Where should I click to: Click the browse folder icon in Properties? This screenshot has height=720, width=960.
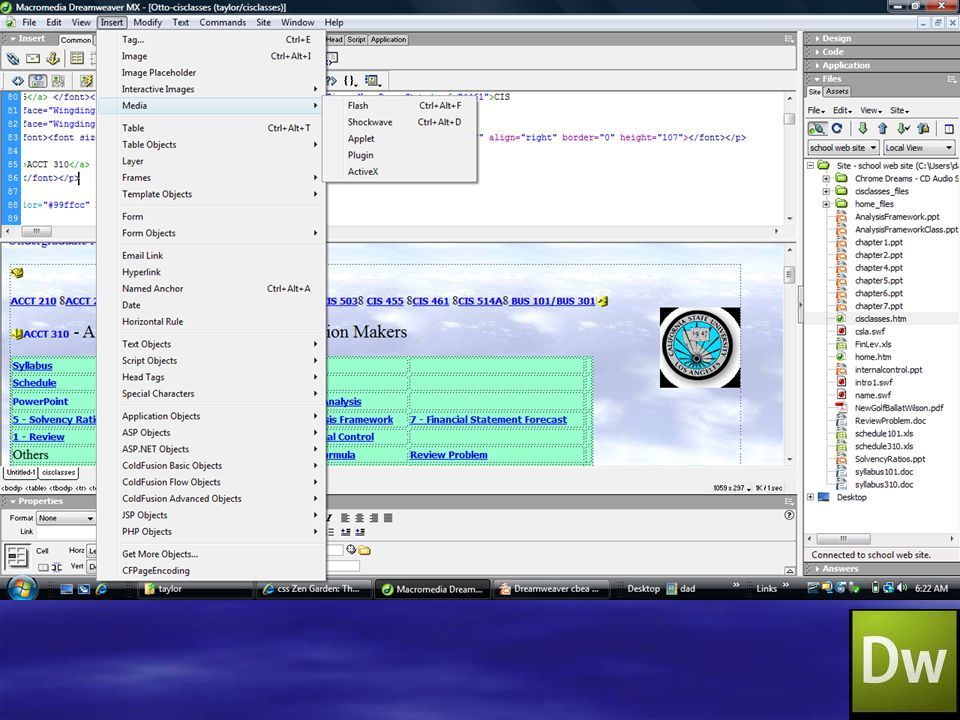(x=364, y=550)
